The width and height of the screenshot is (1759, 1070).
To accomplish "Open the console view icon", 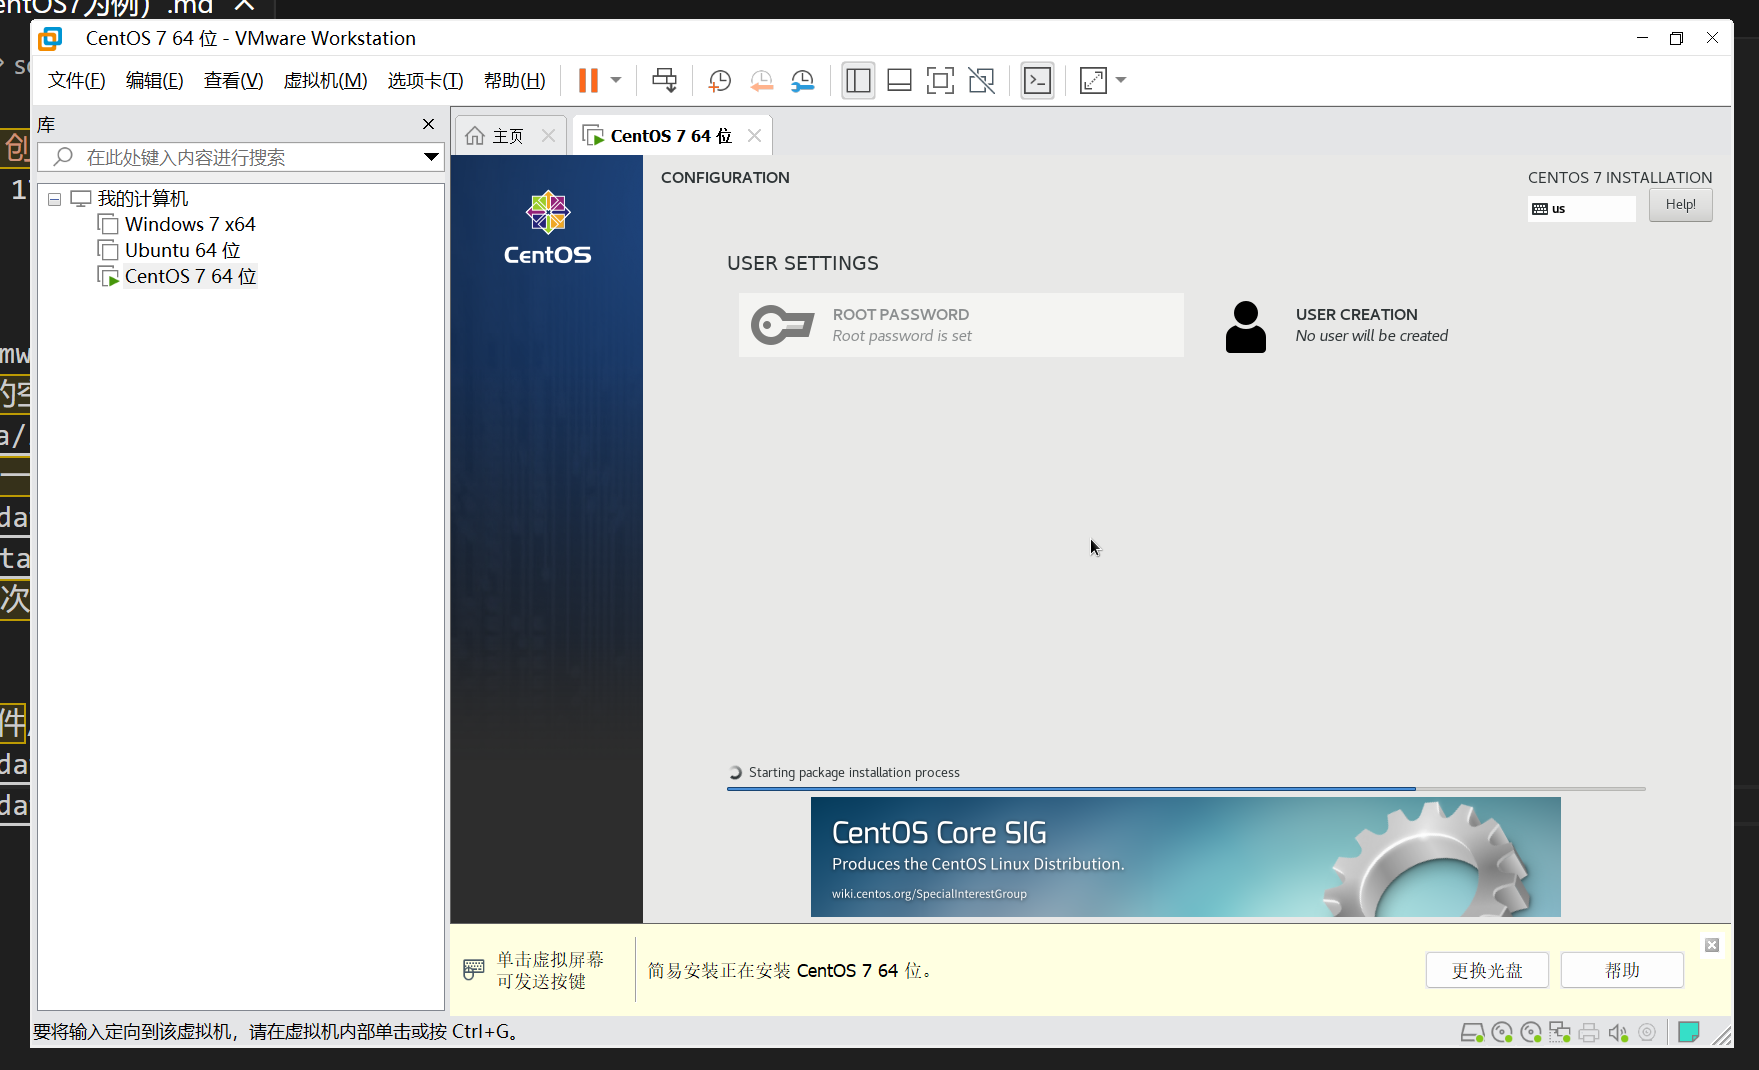I will click(x=1037, y=80).
